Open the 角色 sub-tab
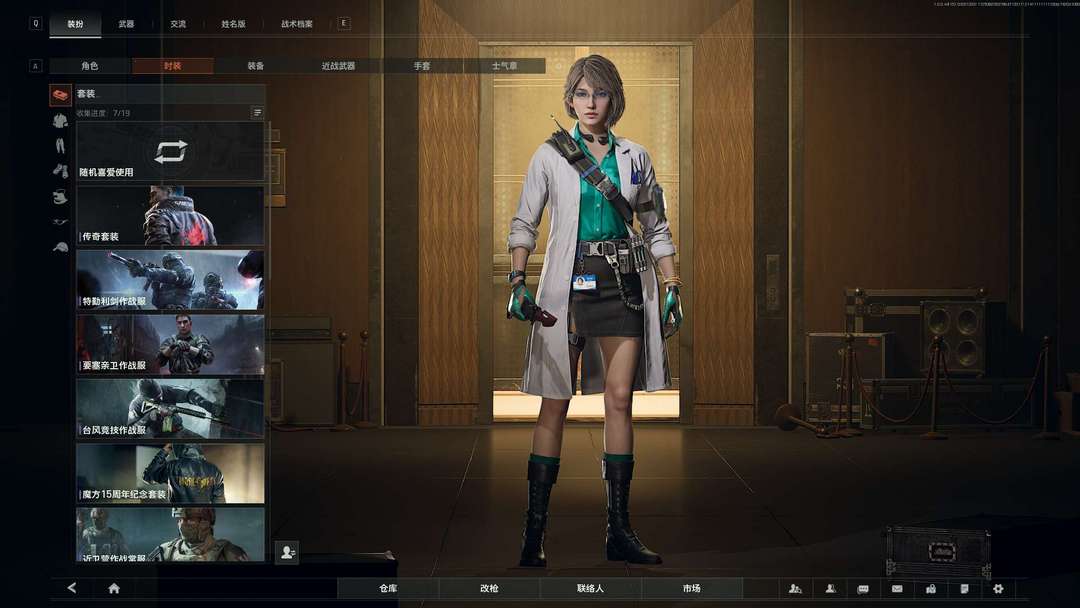 (90, 66)
